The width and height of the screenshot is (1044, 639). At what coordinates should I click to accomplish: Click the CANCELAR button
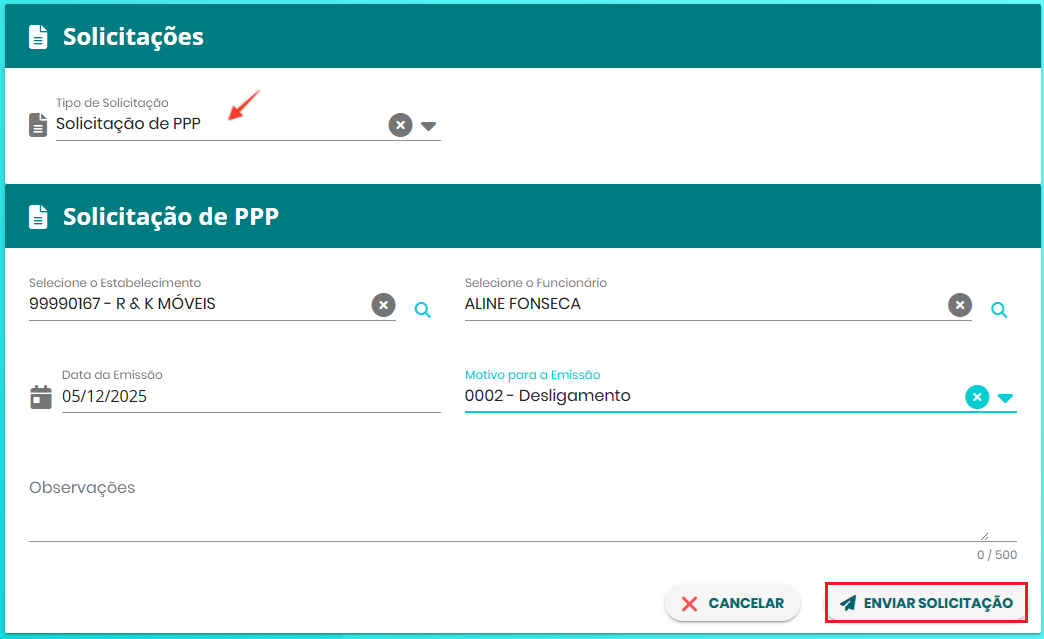click(732, 603)
